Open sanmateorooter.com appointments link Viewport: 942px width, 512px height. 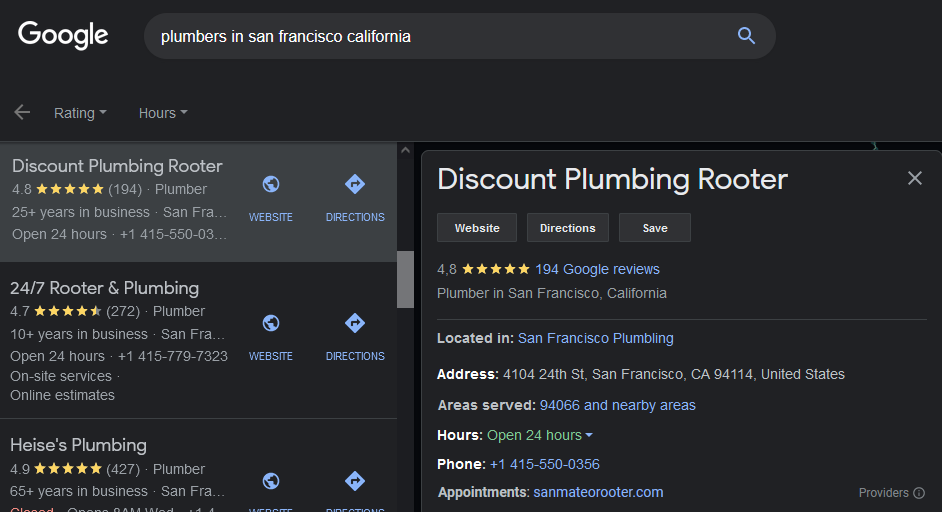(x=598, y=492)
